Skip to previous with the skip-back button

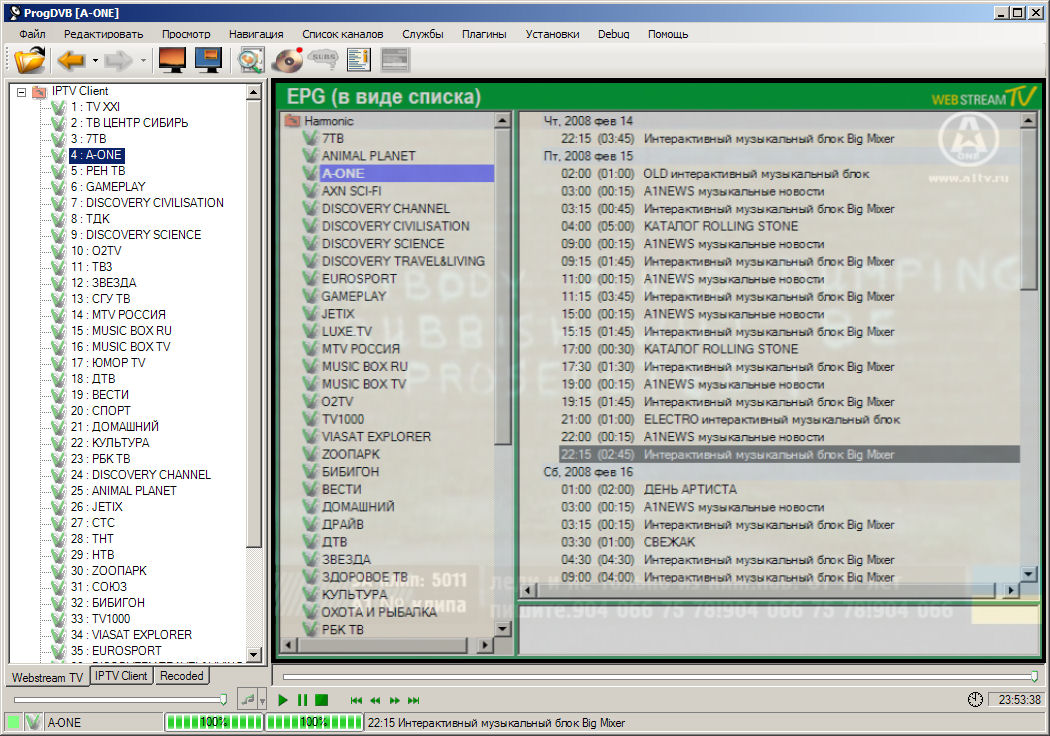coord(356,701)
